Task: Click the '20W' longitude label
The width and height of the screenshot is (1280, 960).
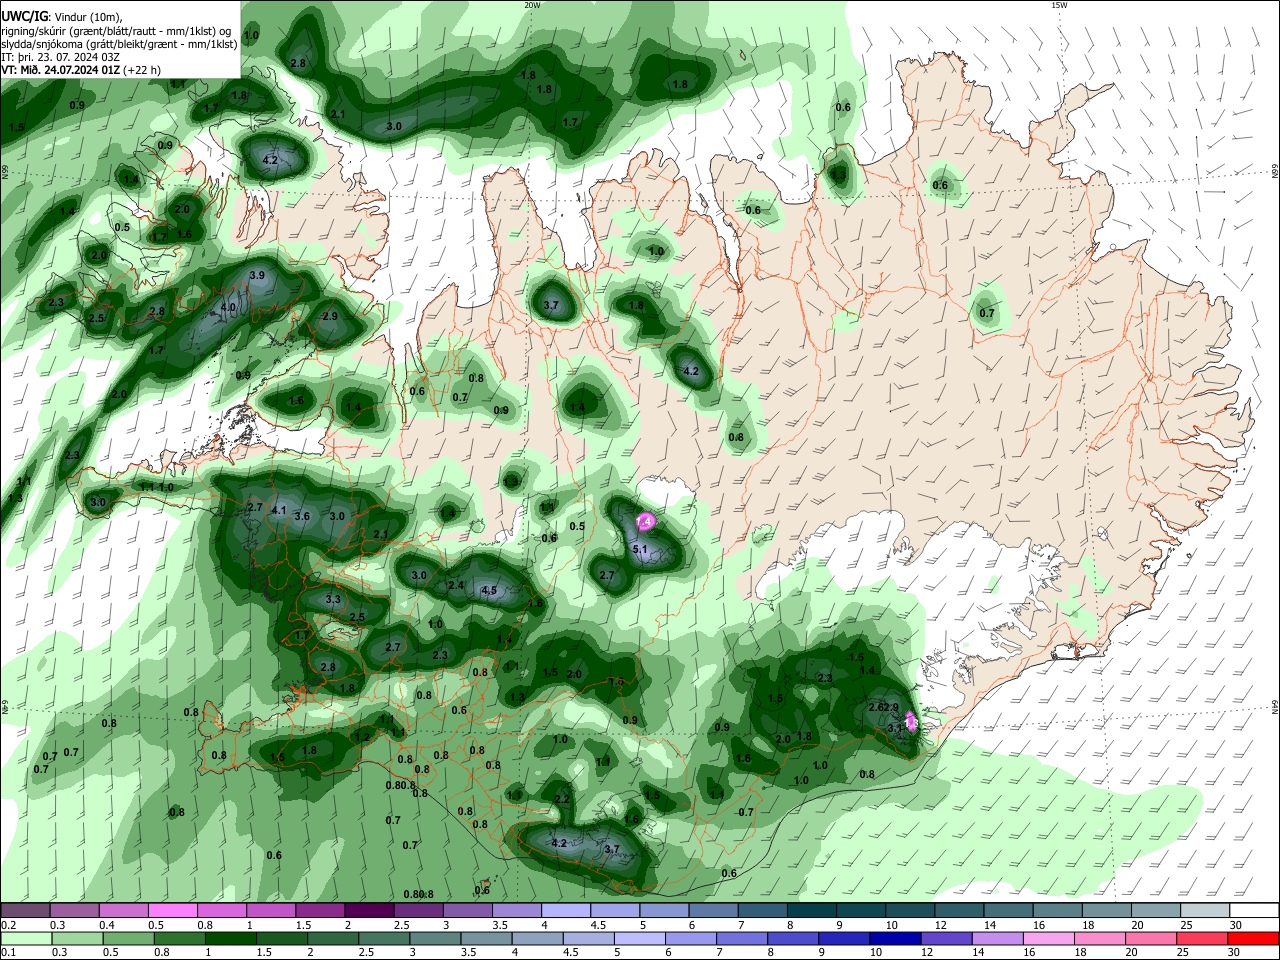Action: pyautogui.click(x=533, y=5)
